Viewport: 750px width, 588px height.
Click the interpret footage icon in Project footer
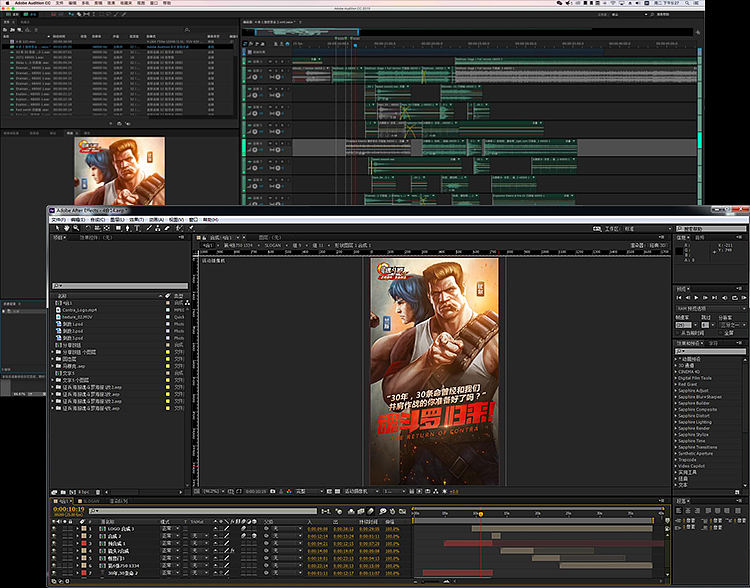(54, 492)
